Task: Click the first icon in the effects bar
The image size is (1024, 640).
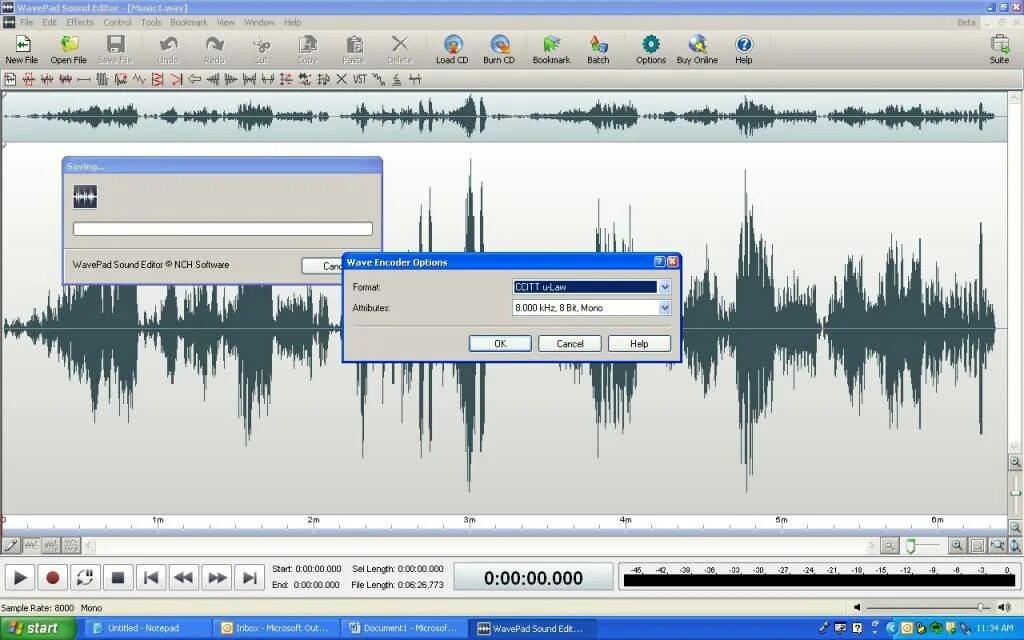Action: 10,80
